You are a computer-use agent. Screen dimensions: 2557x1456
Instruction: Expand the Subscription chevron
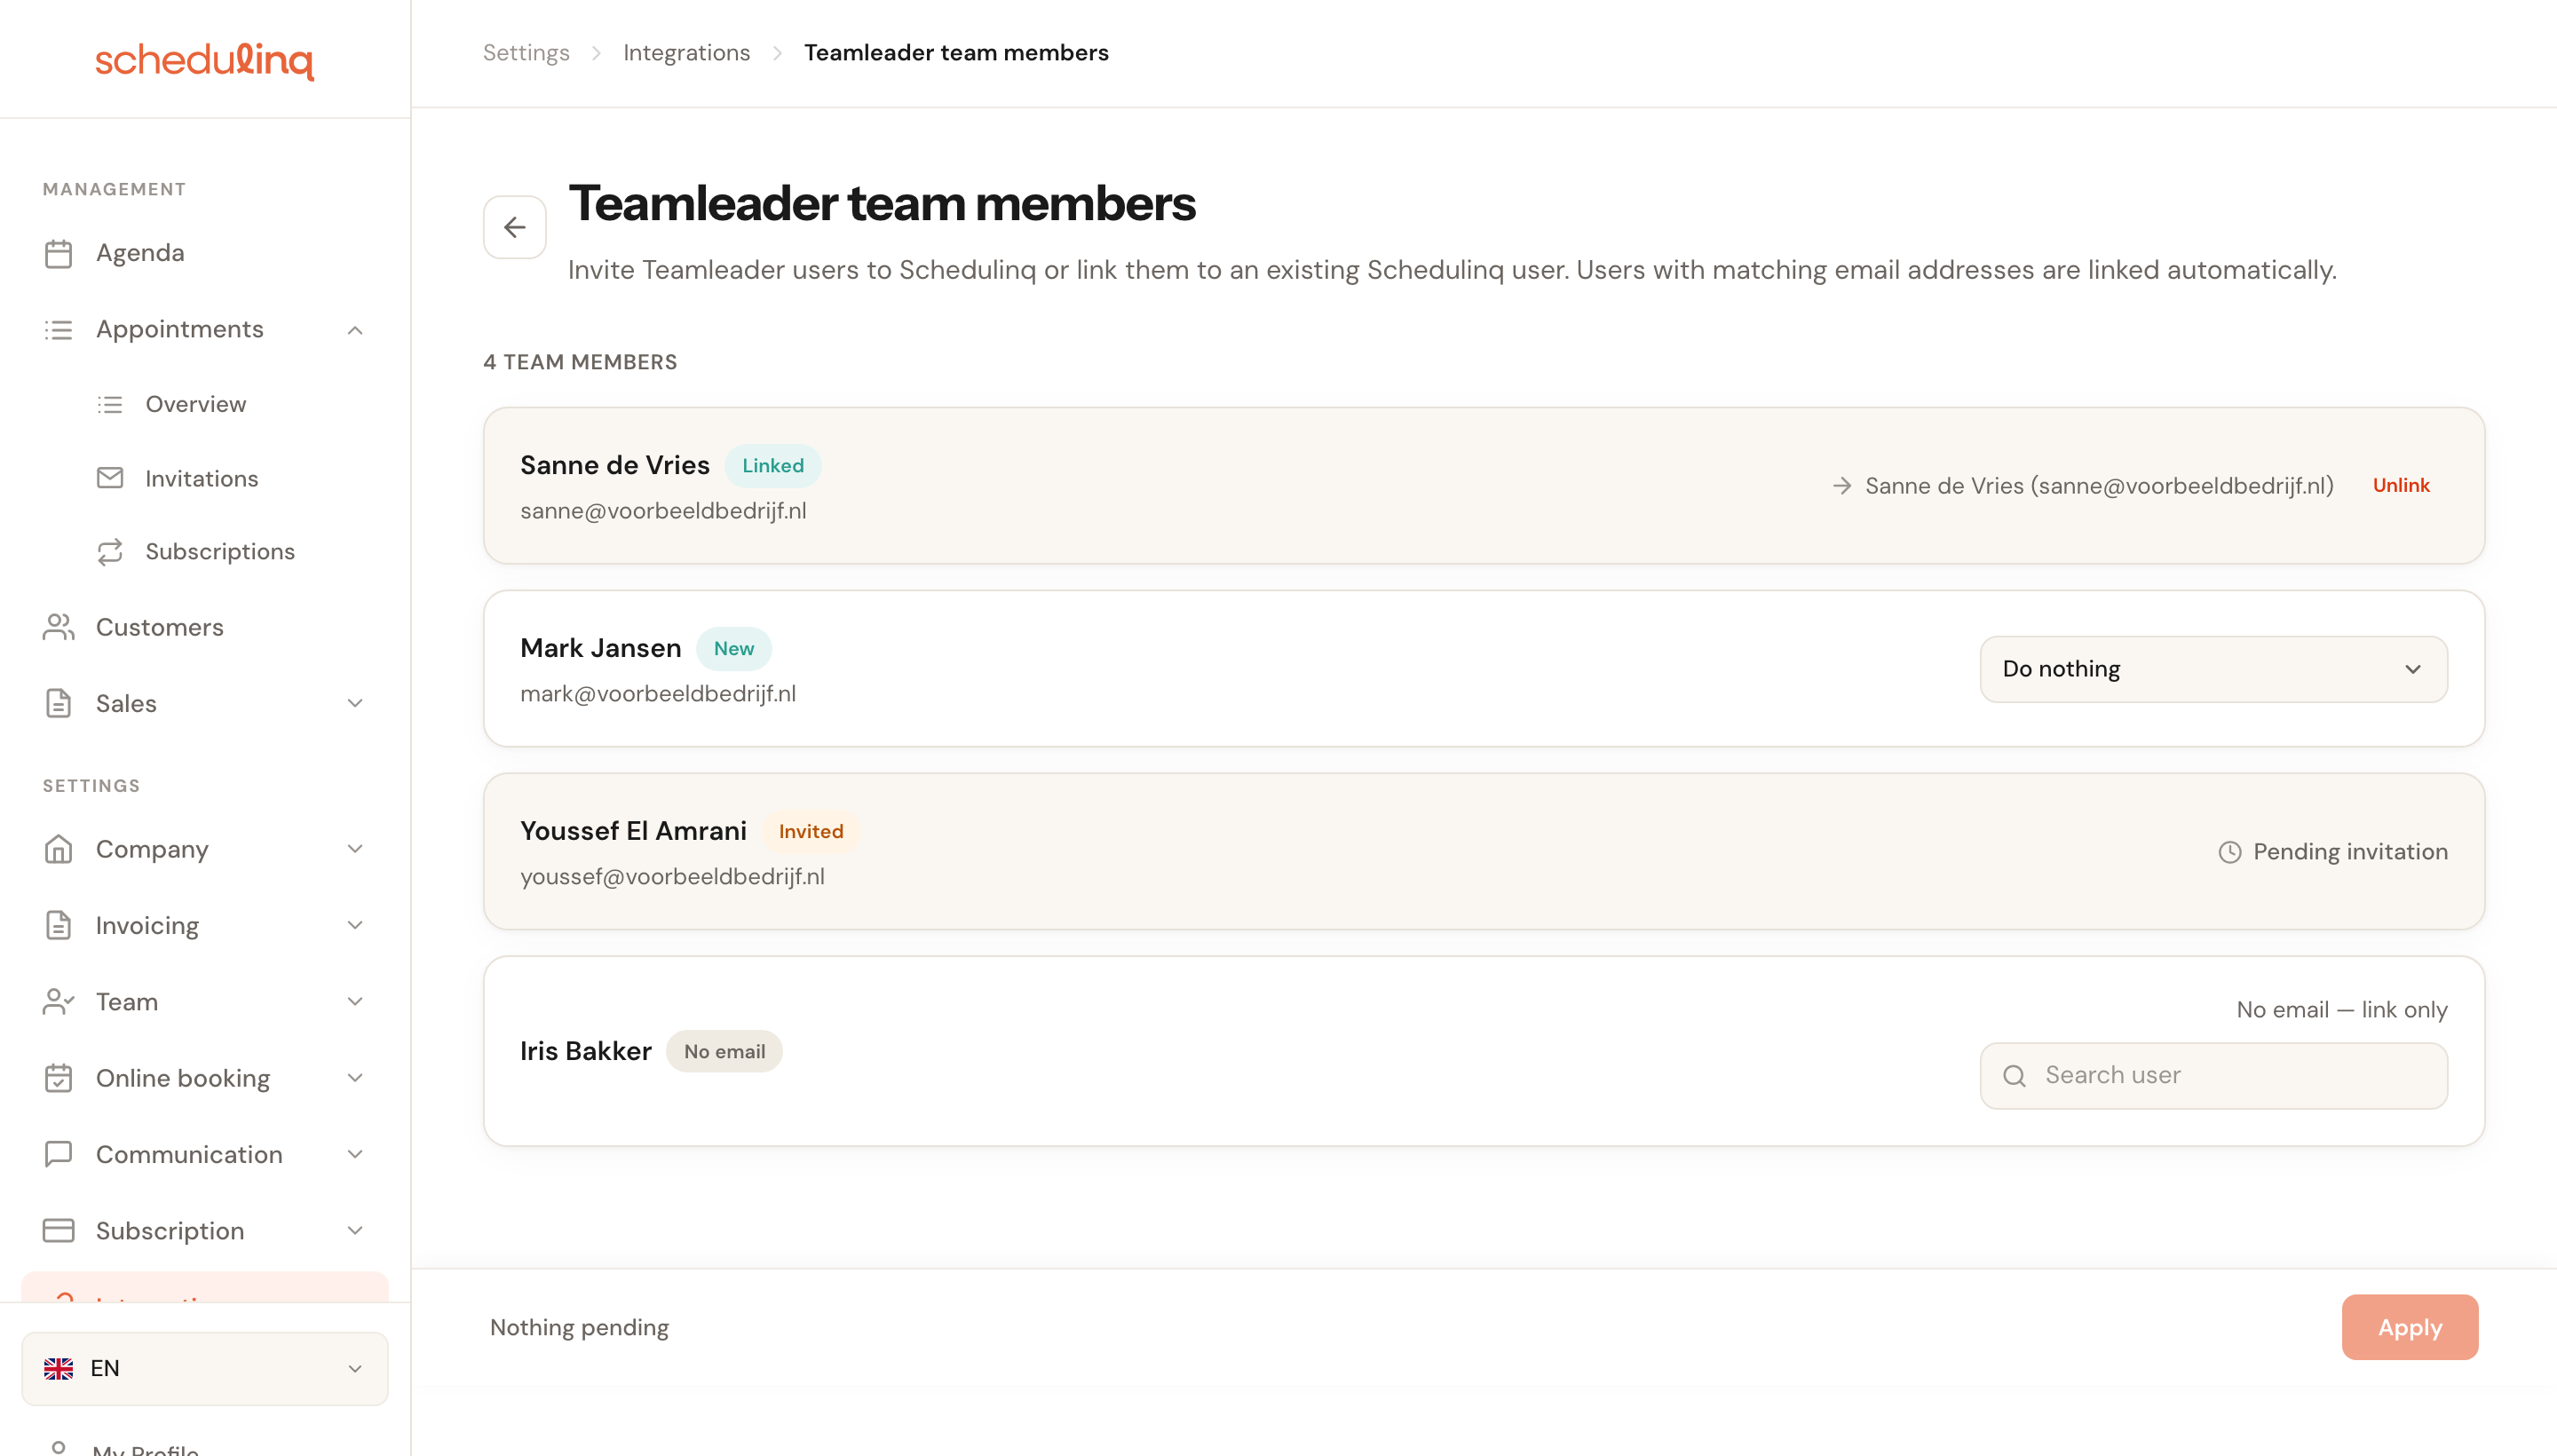tap(355, 1230)
